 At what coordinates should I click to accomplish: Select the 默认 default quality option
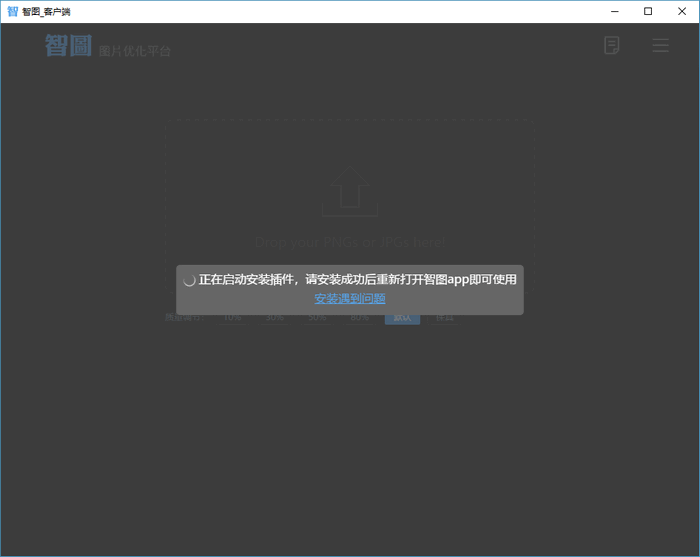pos(402,319)
